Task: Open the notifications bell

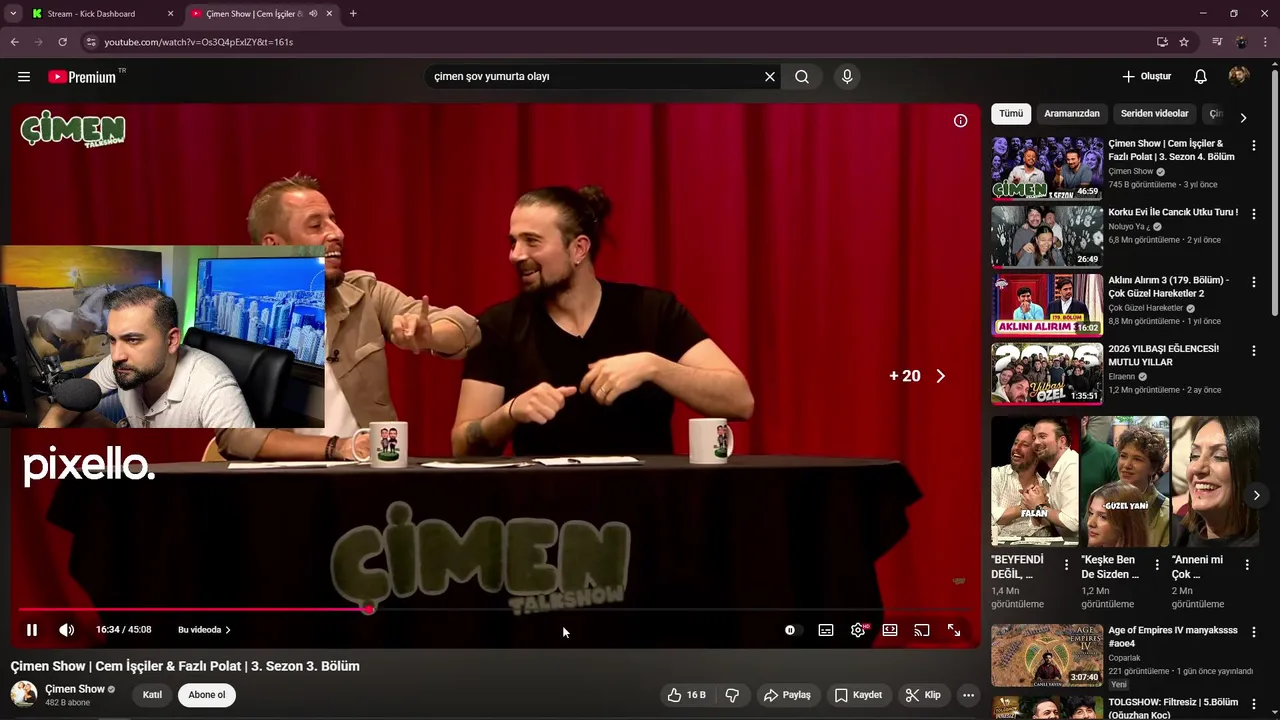Action: [1201, 76]
